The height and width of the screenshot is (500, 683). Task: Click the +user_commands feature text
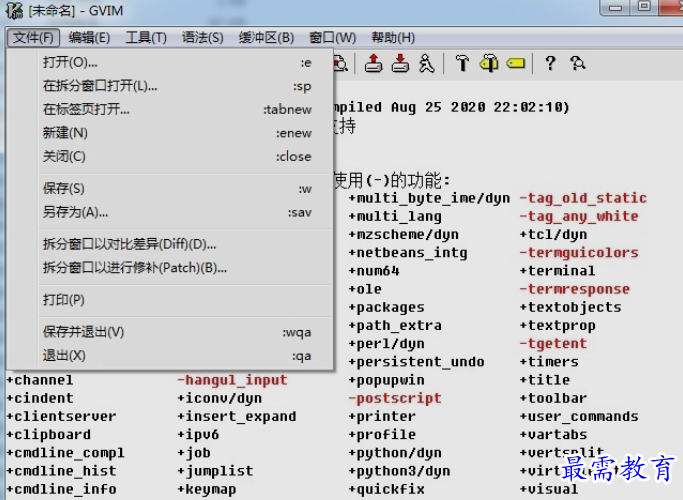click(x=579, y=417)
